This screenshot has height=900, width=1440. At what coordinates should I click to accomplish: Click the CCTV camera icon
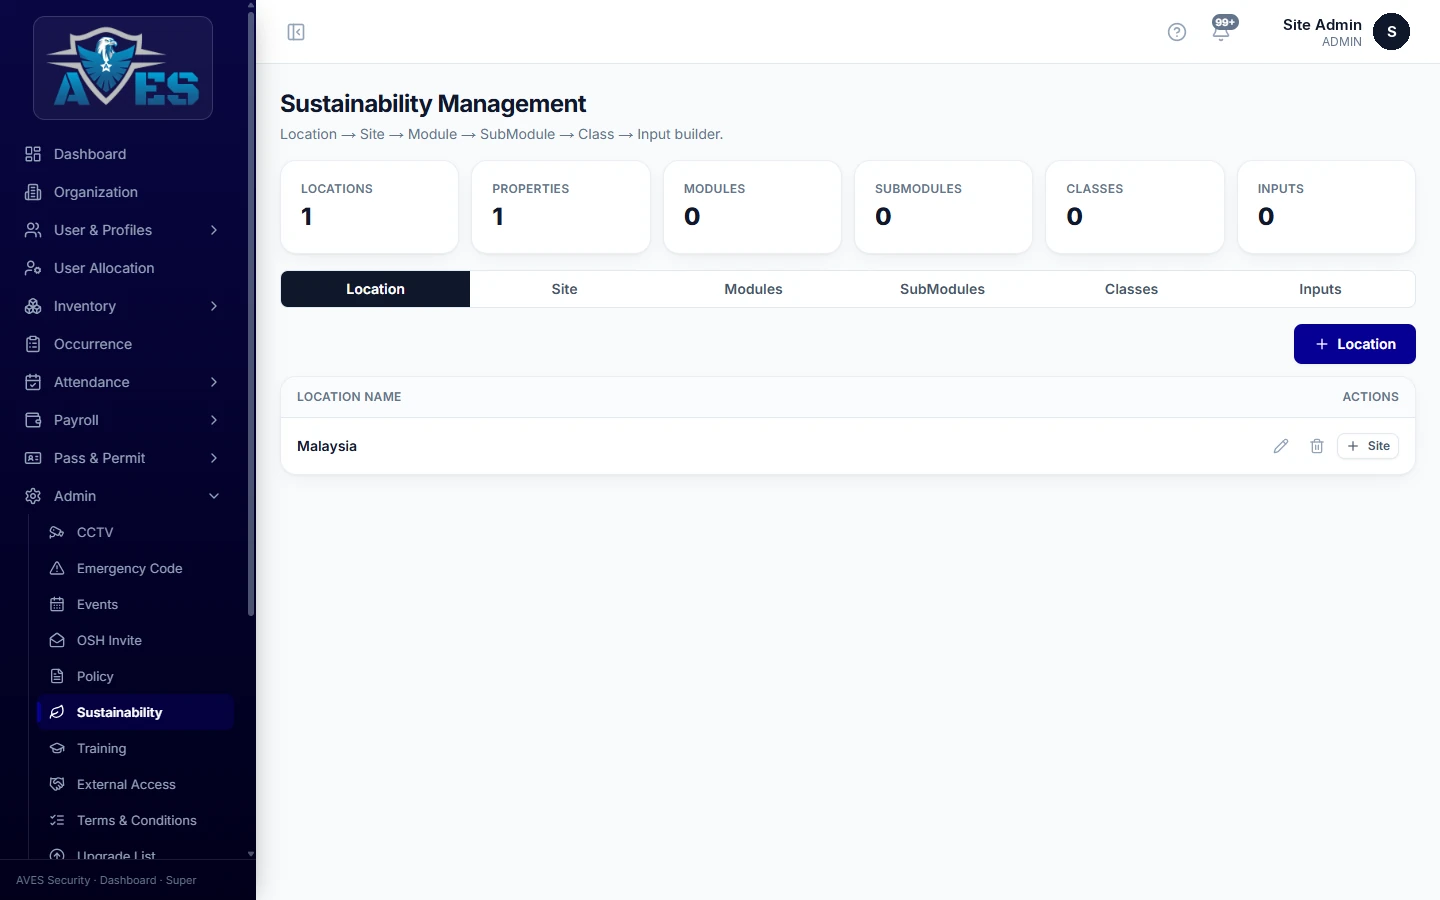(x=57, y=532)
